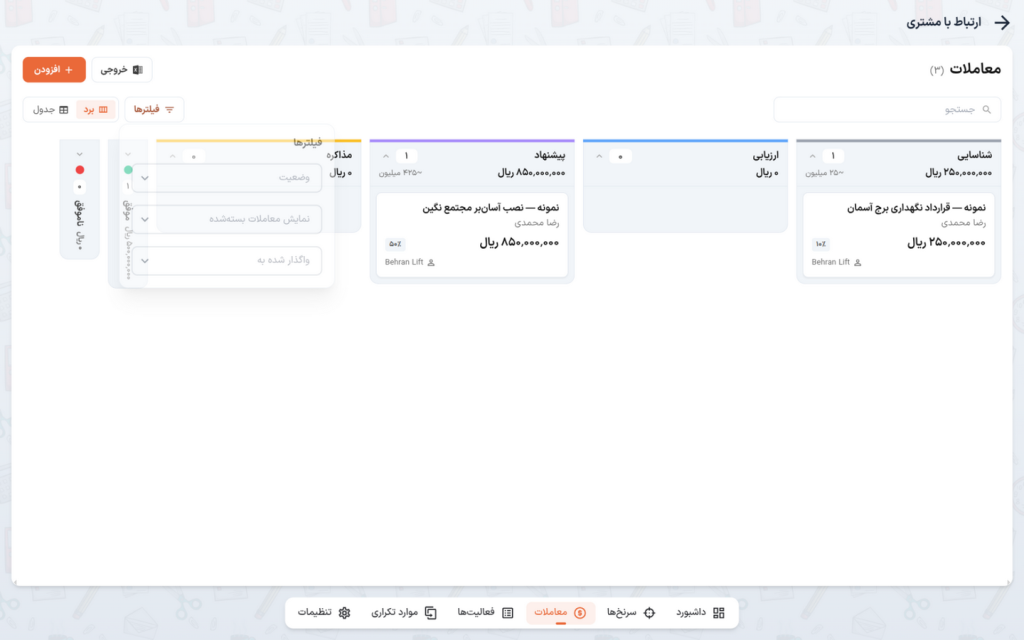Go to تنظیمات settings tab

pos(325,613)
